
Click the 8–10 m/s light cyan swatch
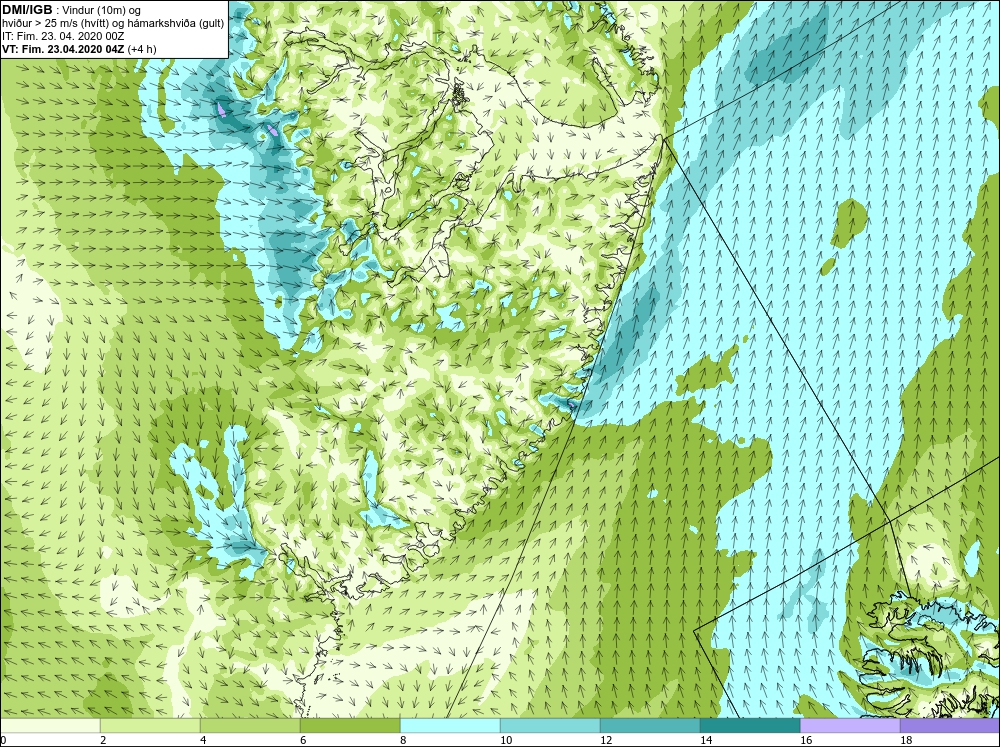[450, 726]
